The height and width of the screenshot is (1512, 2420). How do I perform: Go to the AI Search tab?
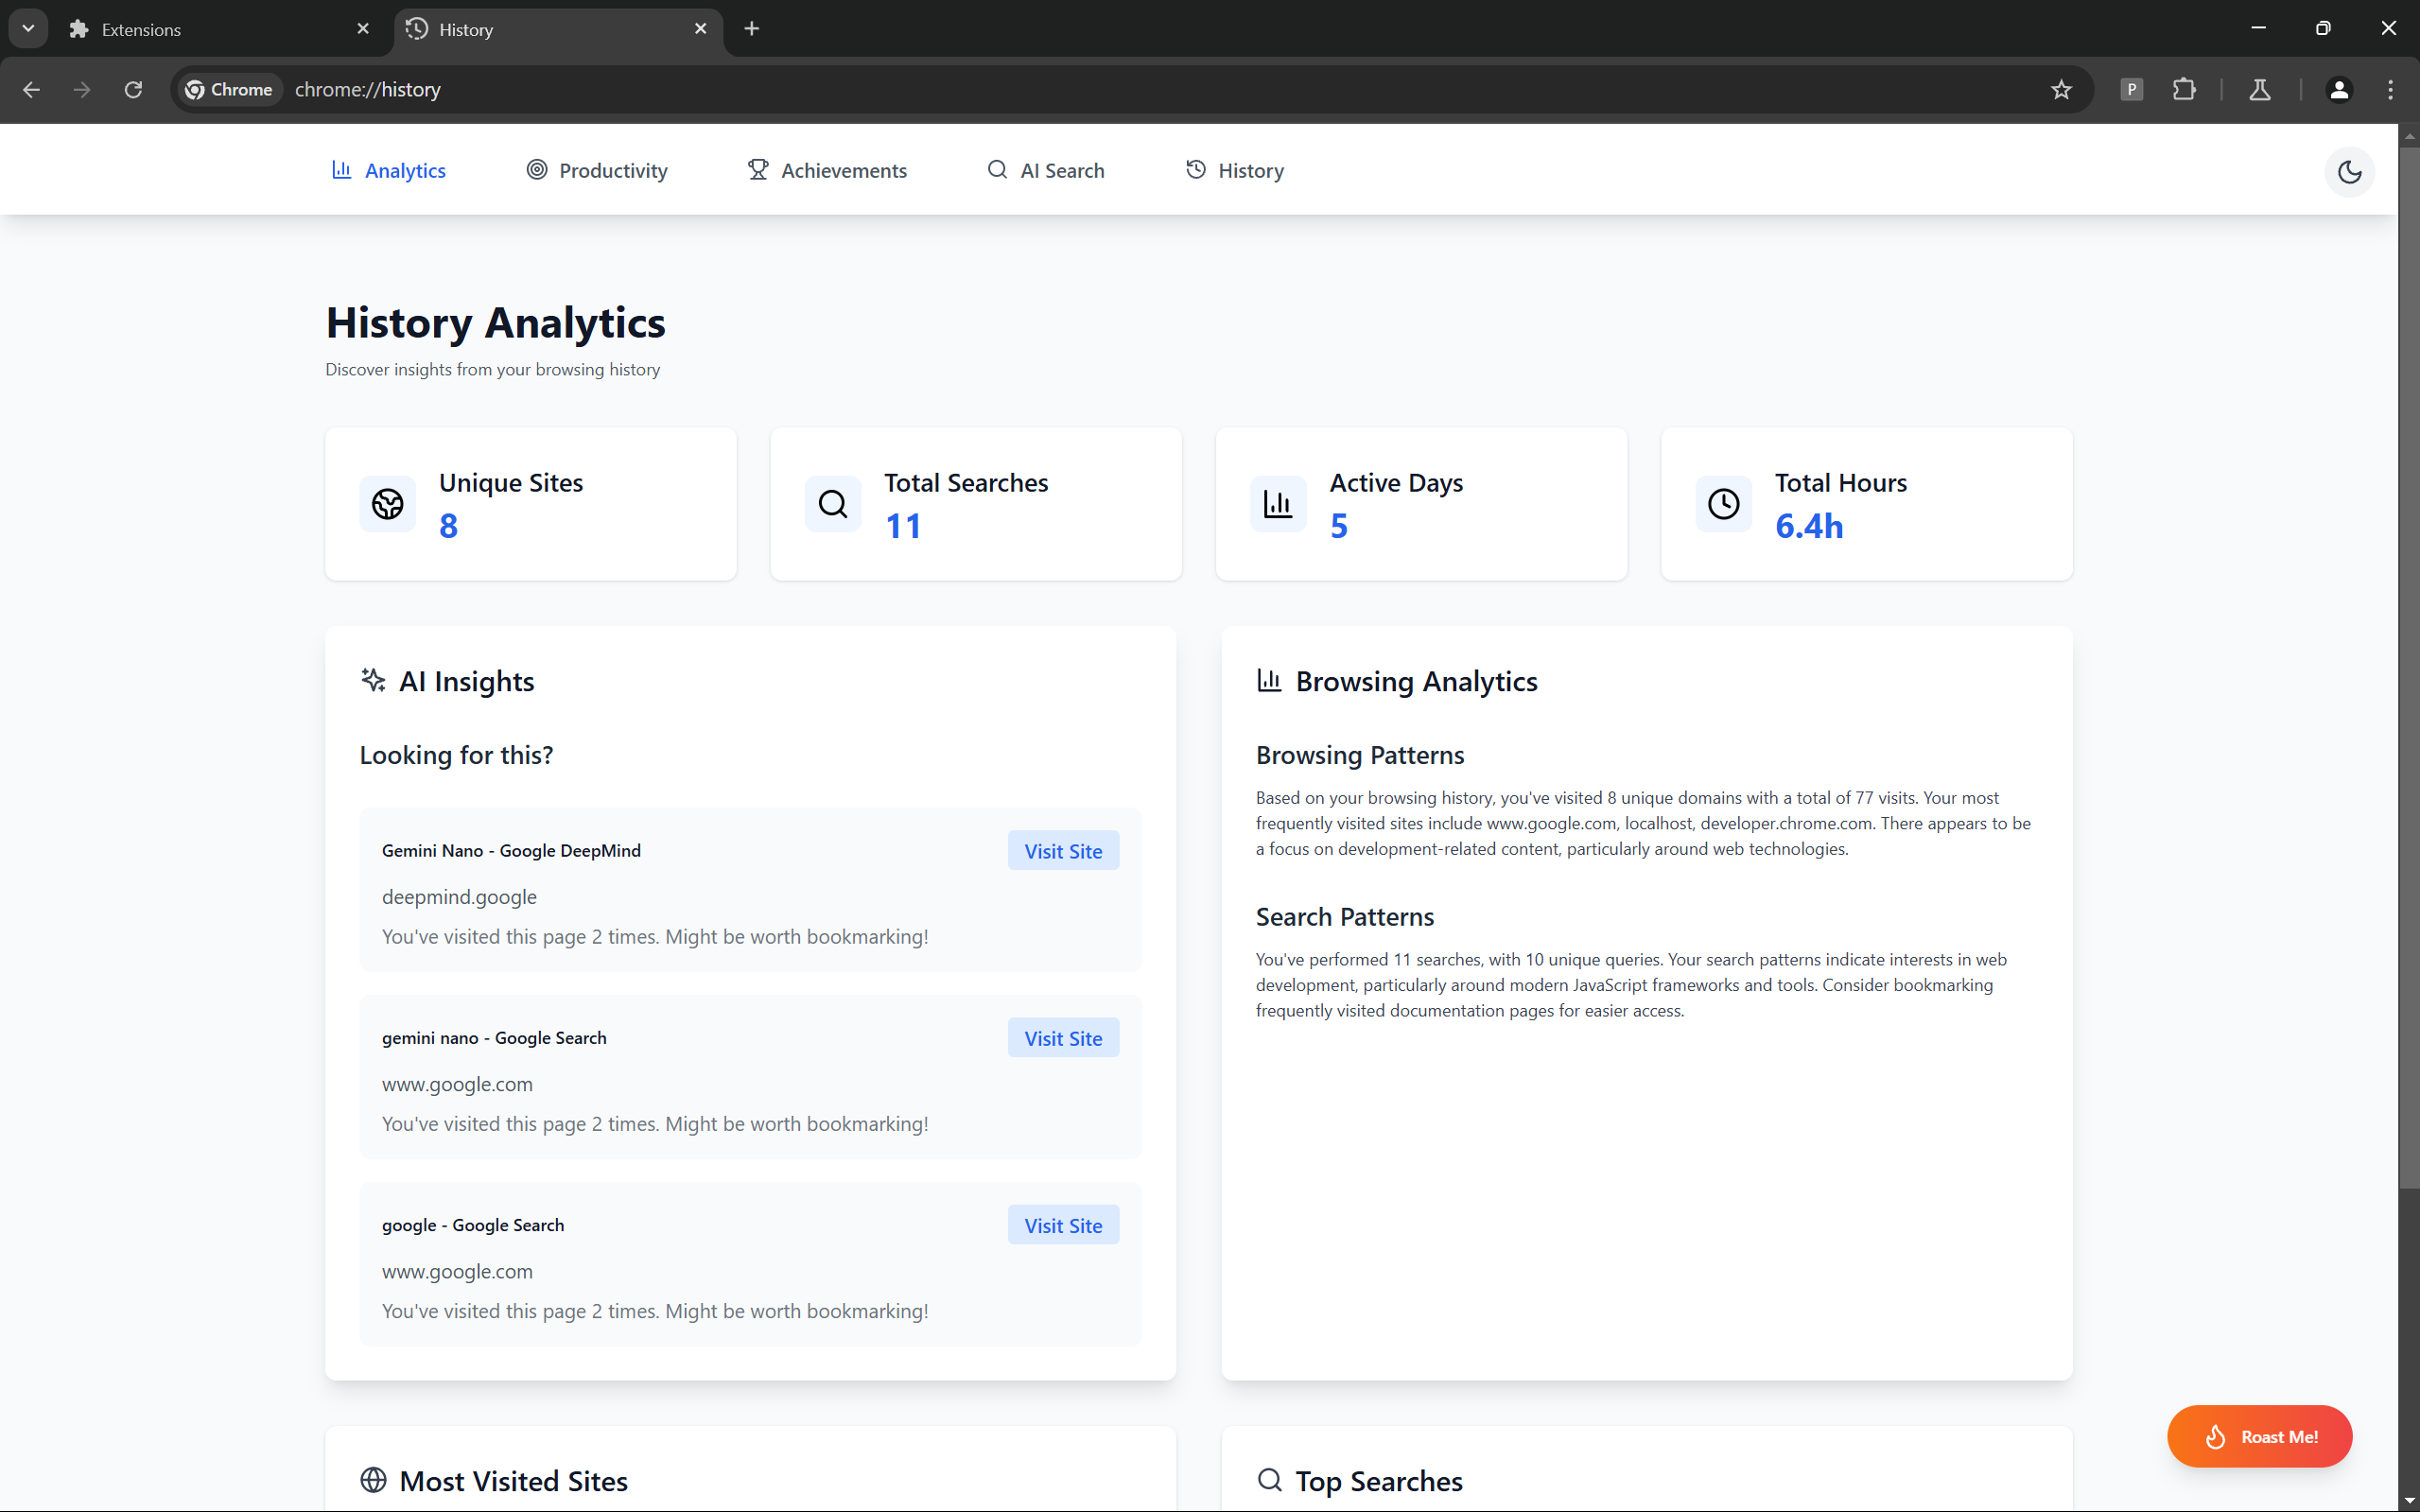coord(1045,171)
